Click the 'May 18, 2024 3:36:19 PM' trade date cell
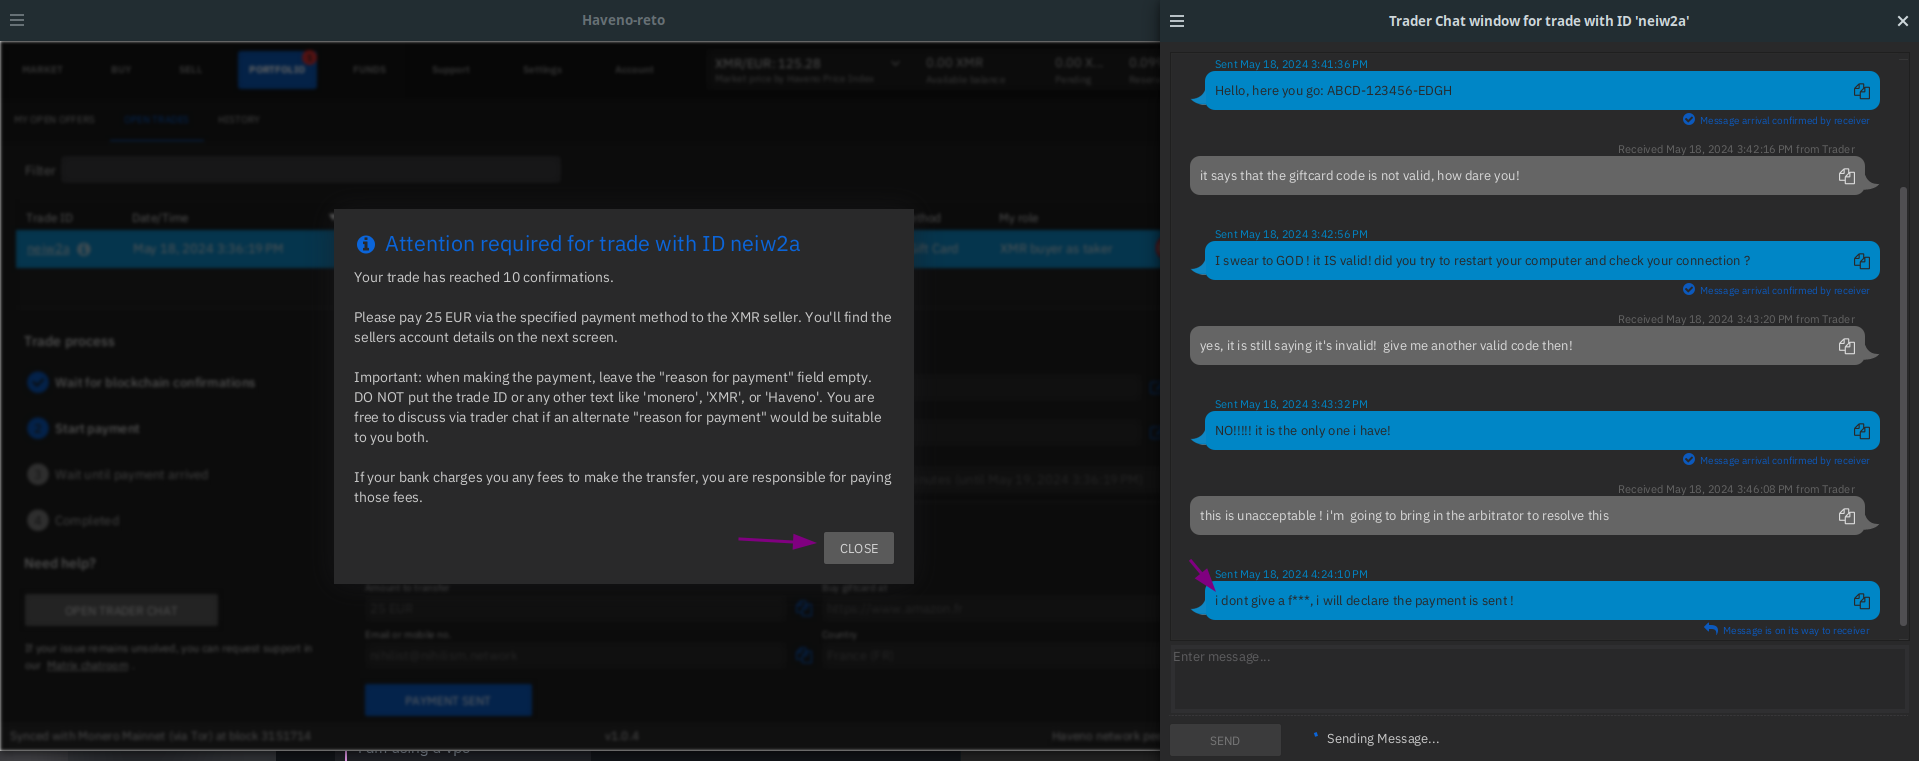 [x=208, y=249]
